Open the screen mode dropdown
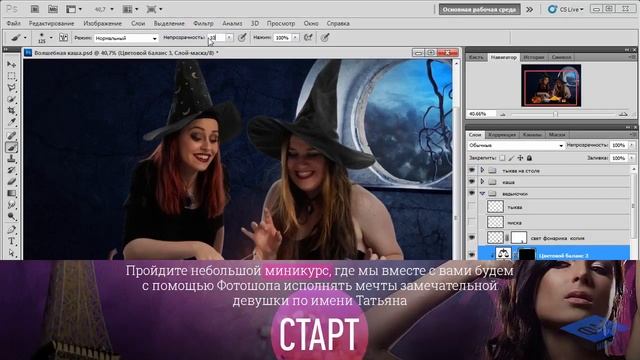Viewport: 640px width, 360px height. [154, 9]
